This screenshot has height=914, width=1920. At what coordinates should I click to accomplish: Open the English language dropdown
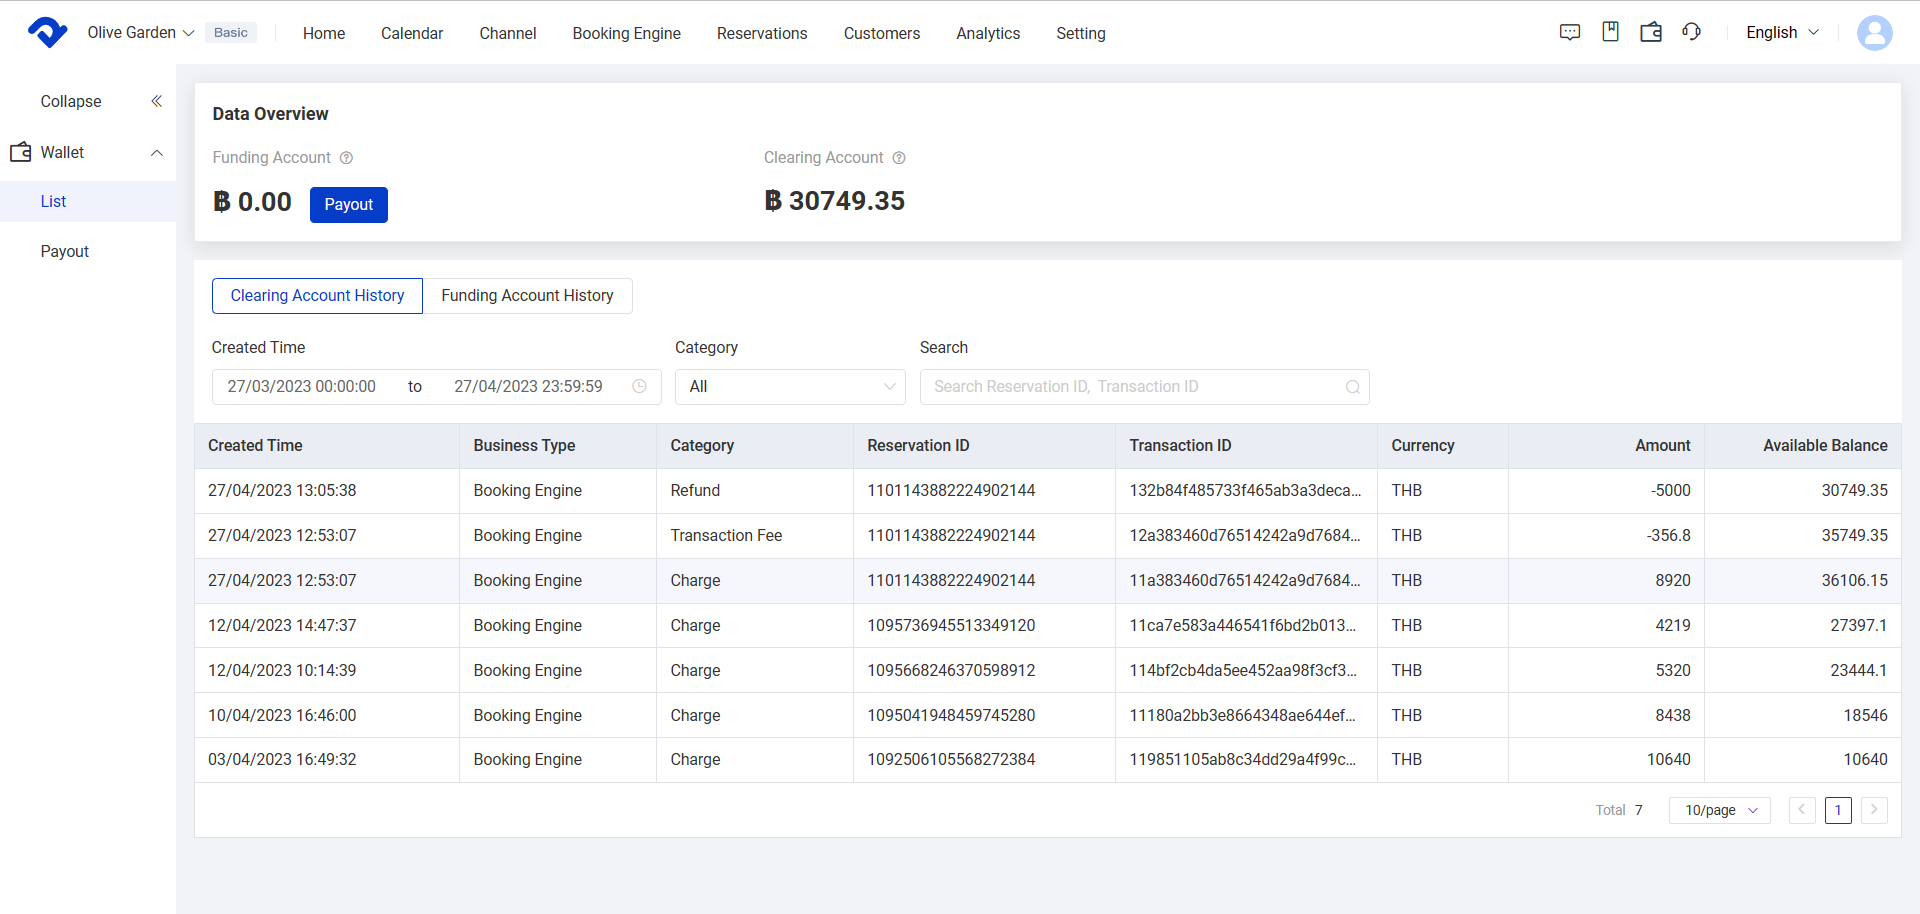(x=1782, y=33)
